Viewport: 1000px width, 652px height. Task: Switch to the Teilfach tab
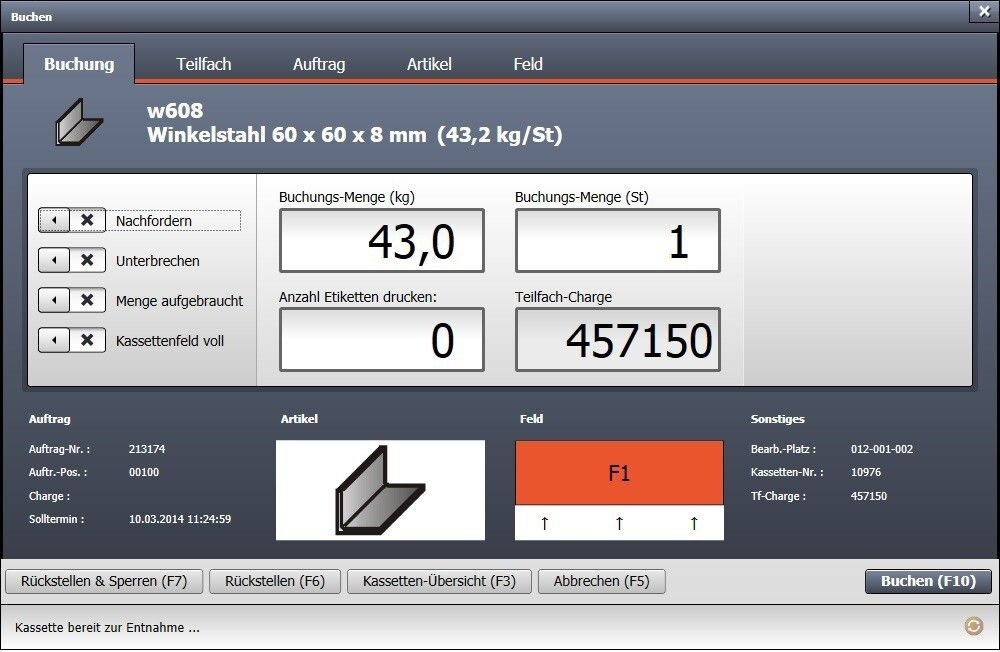(x=203, y=64)
